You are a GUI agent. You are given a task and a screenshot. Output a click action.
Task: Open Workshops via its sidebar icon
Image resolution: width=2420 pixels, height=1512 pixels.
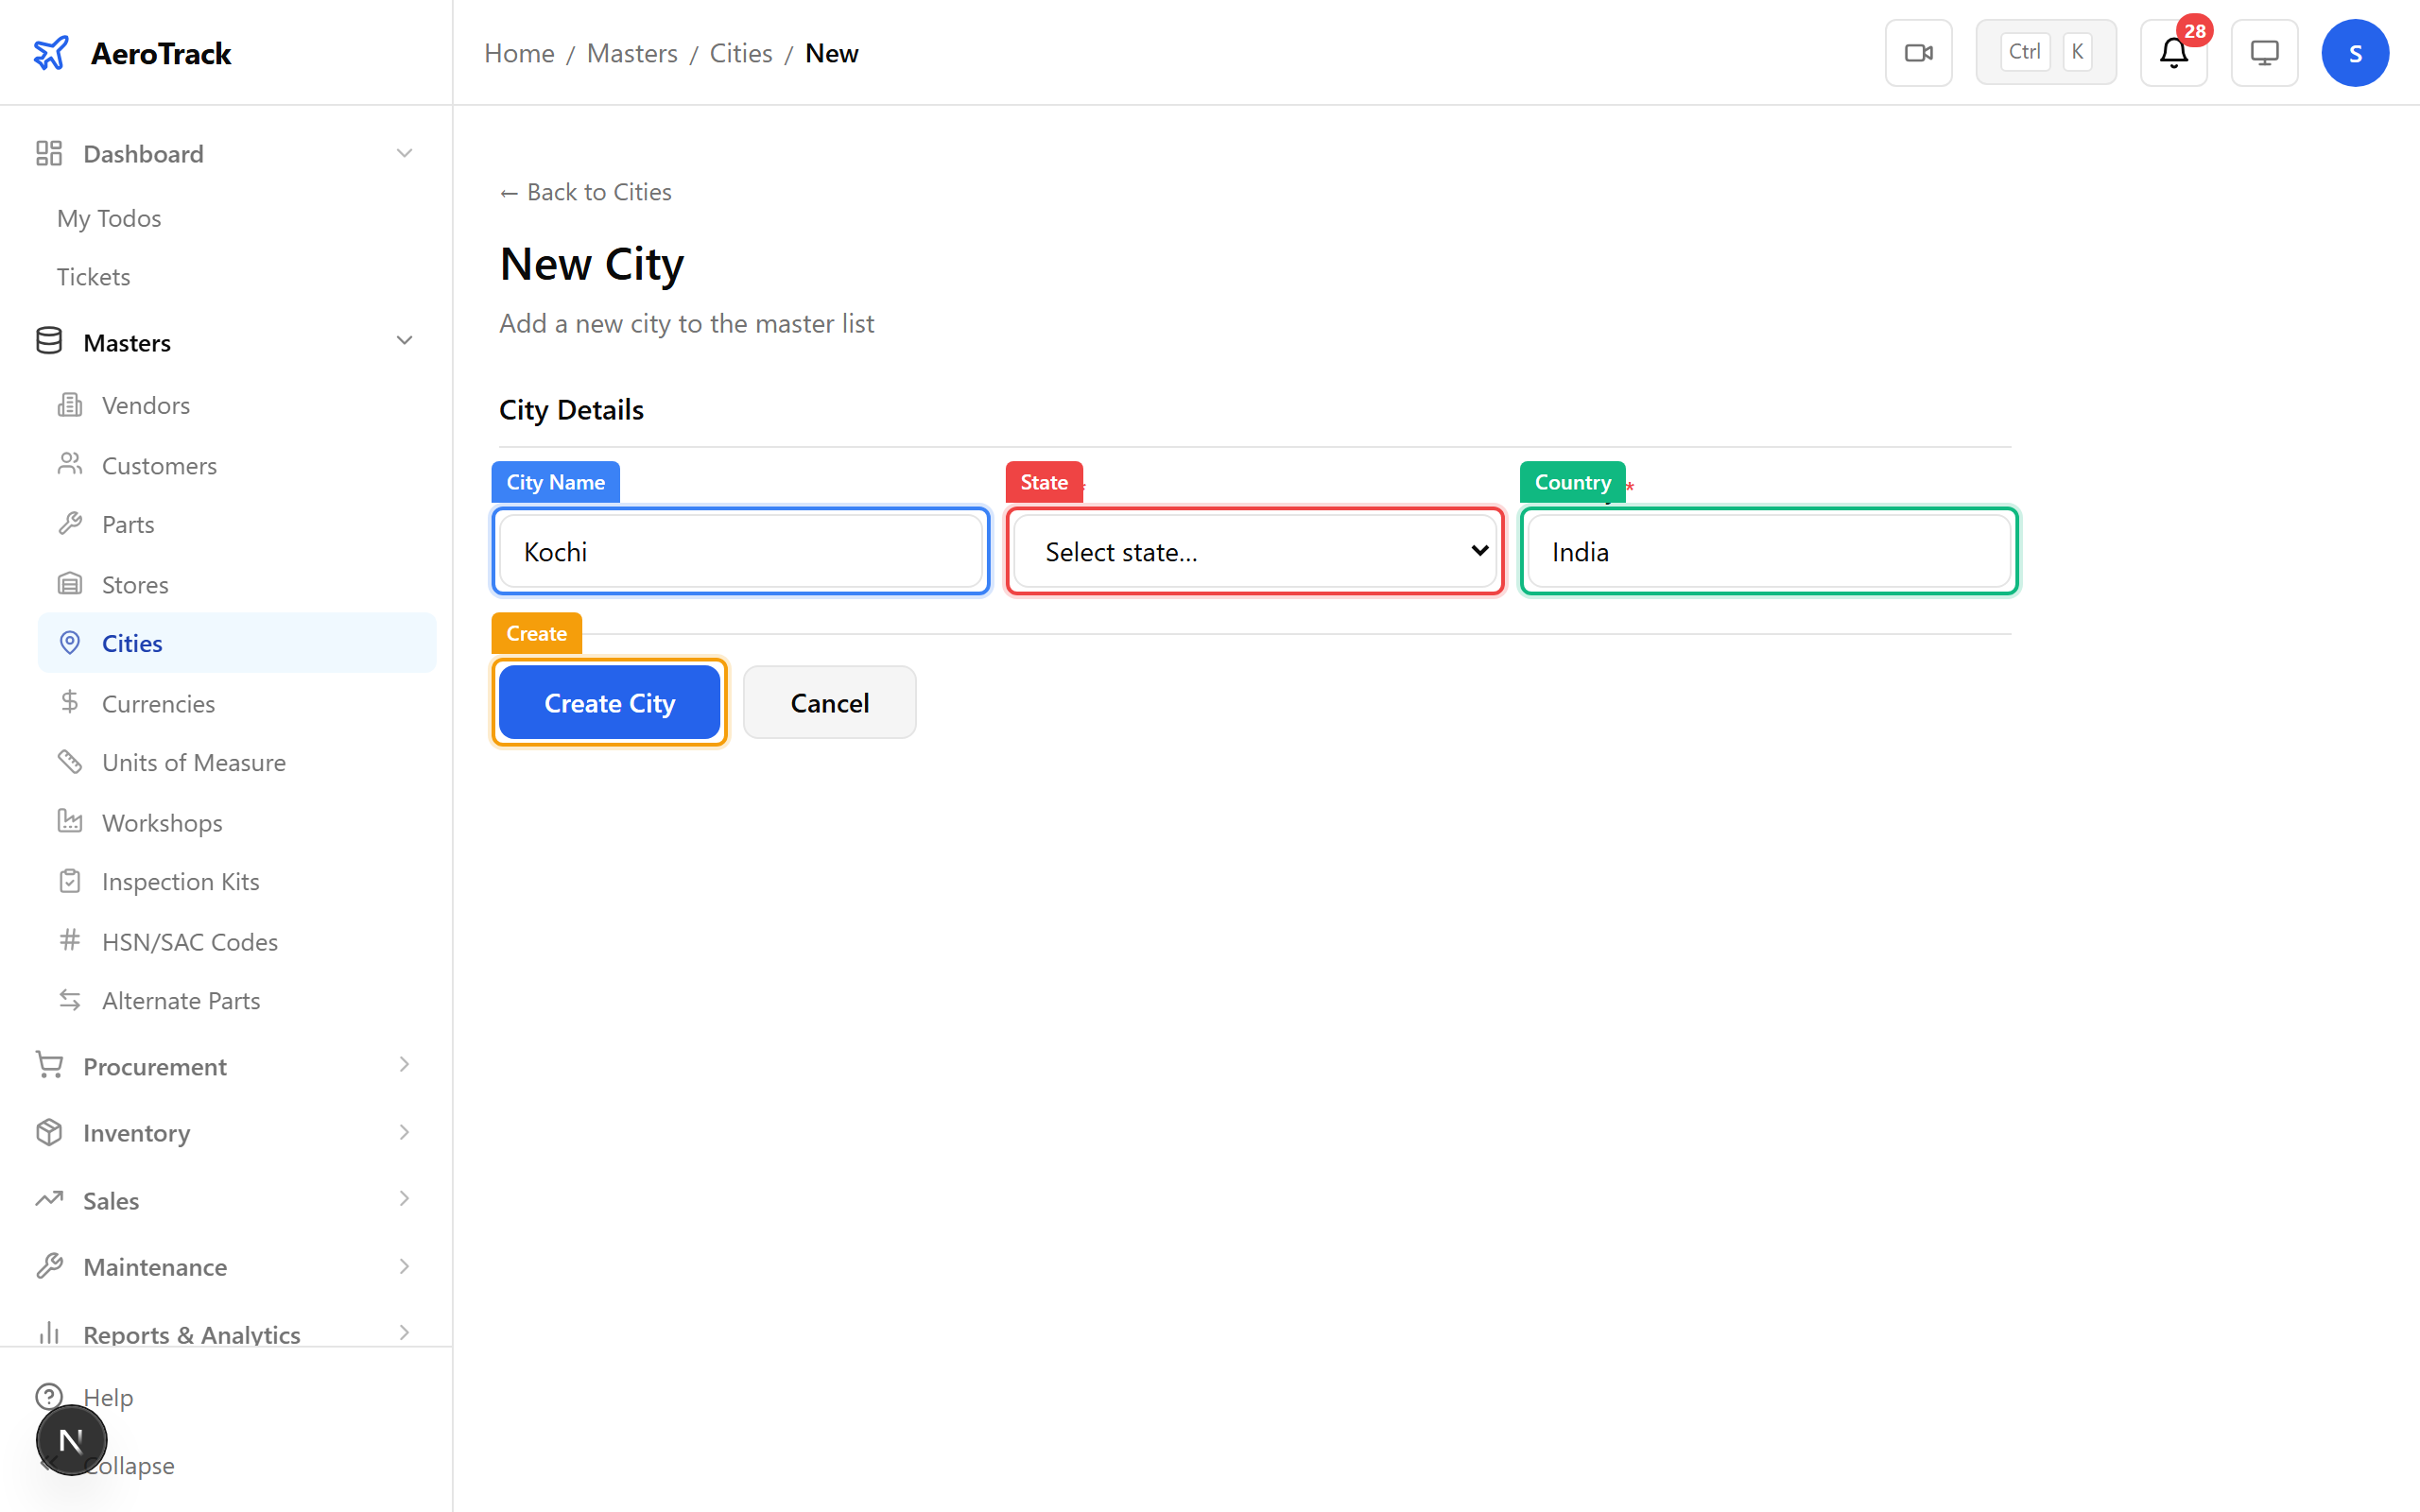coord(69,821)
